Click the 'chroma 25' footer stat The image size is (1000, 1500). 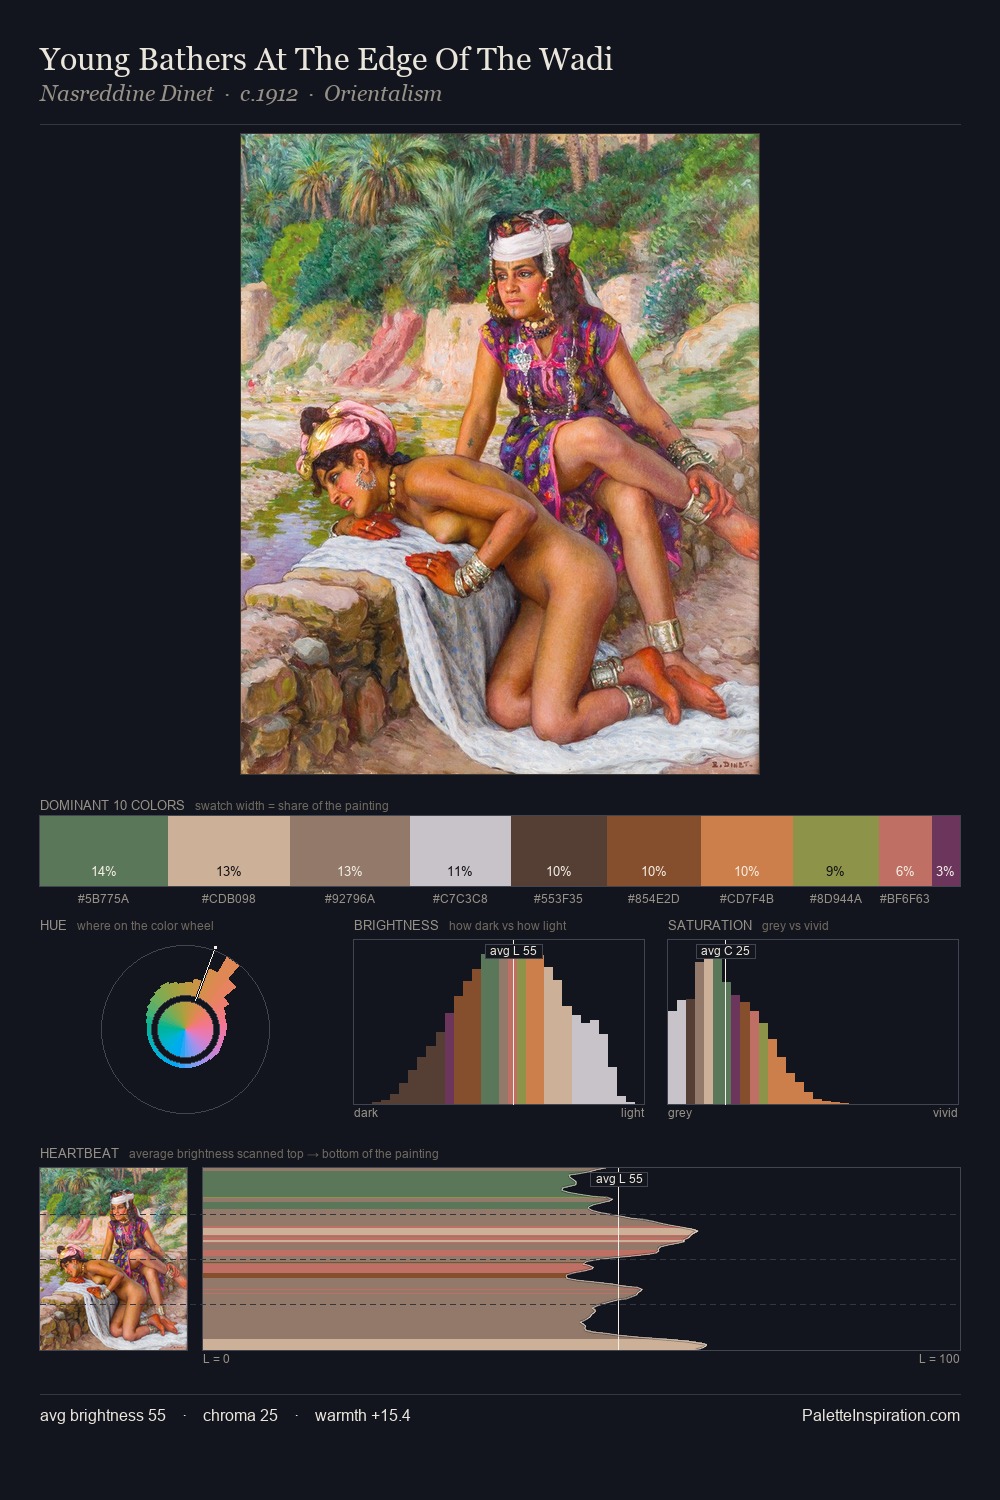[x=240, y=1415]
